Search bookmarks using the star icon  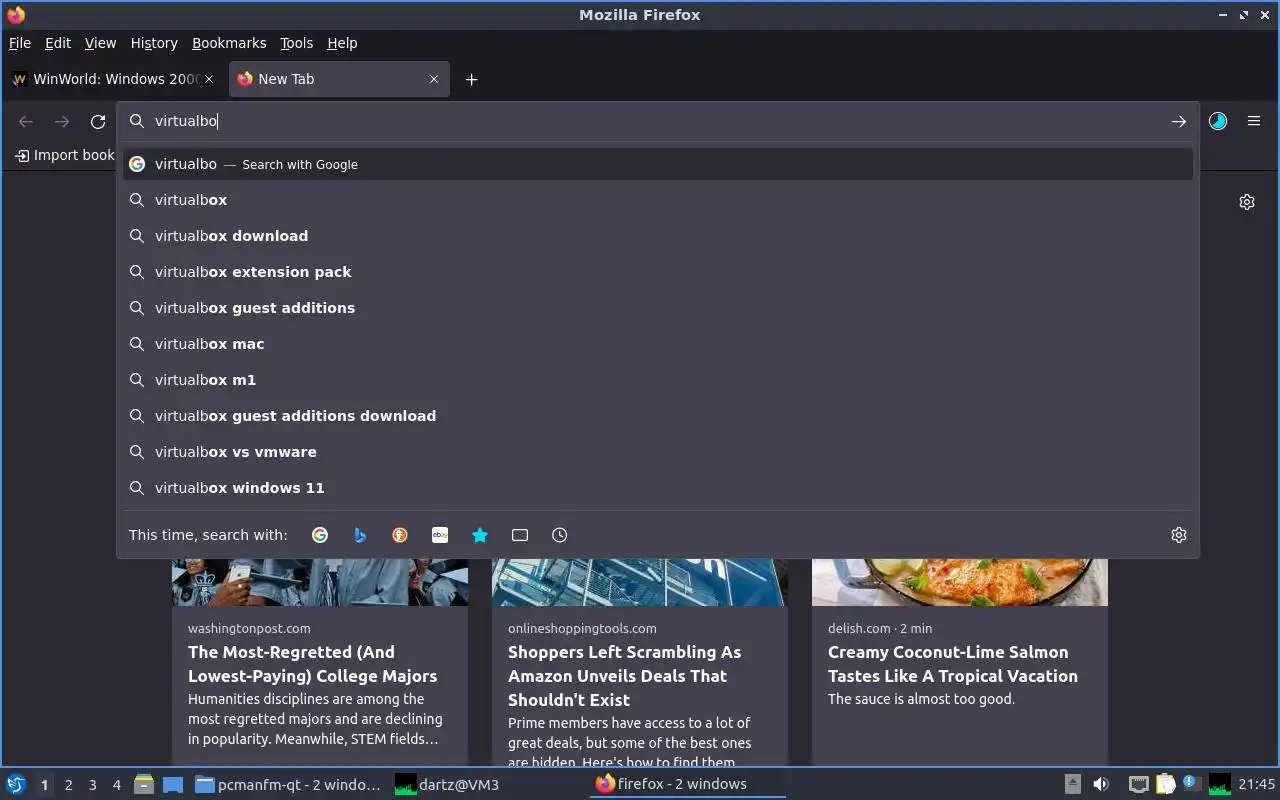(x=480, y=535)
